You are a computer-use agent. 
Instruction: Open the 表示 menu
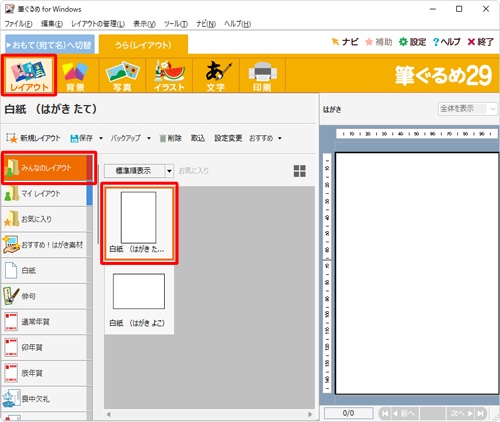[x=144, y=24]
